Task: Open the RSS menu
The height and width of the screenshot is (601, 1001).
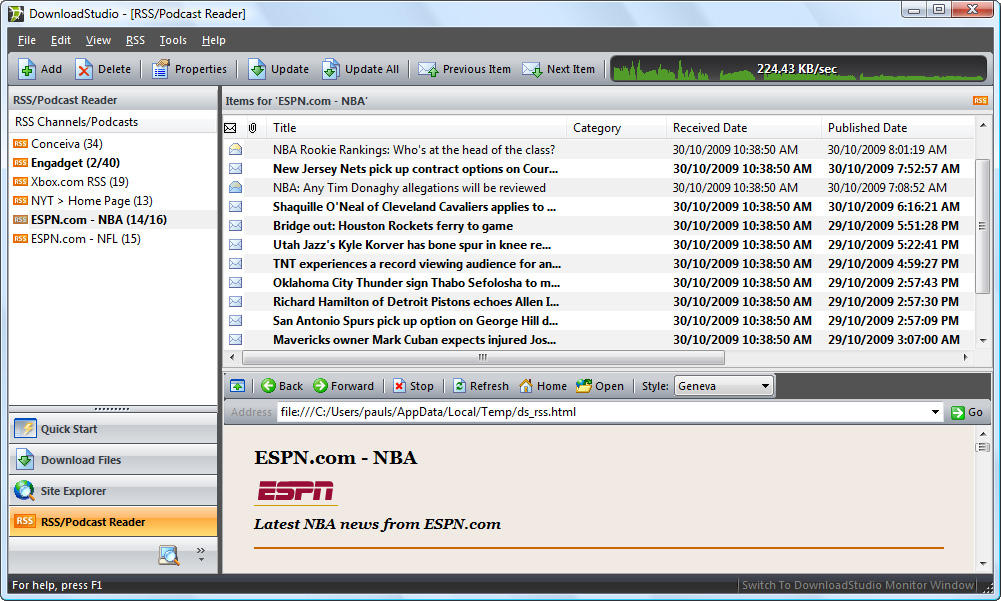Action: (135, 40)
